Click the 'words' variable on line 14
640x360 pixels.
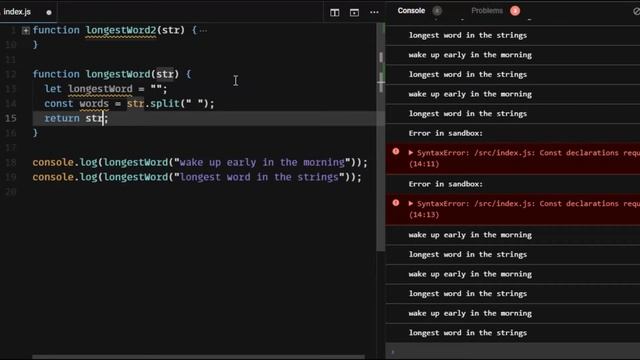tap(94, 104)
